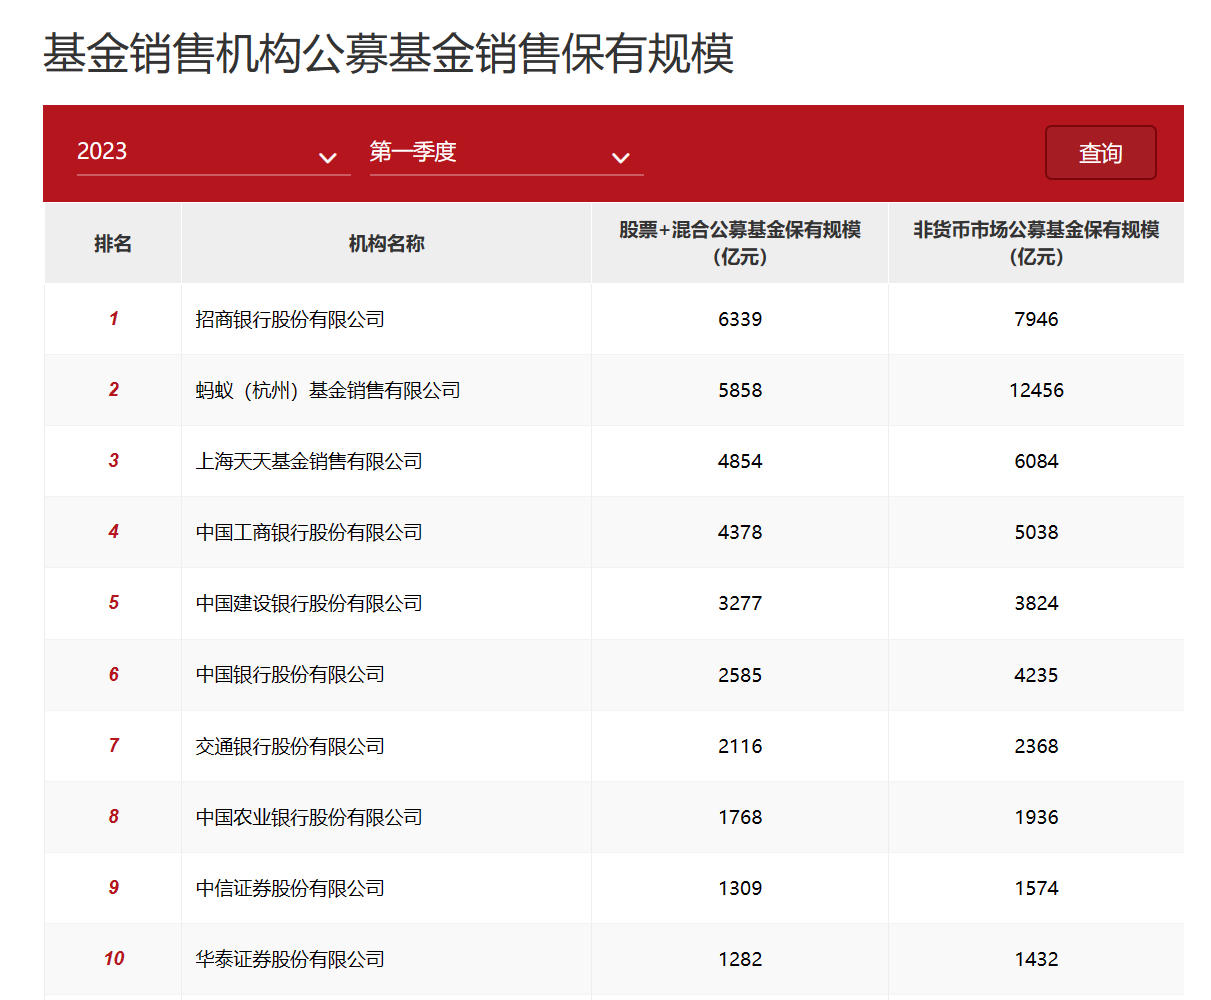
Task: Select 中国建设银行股份有限公司 name
Action: tap(309, 604)
